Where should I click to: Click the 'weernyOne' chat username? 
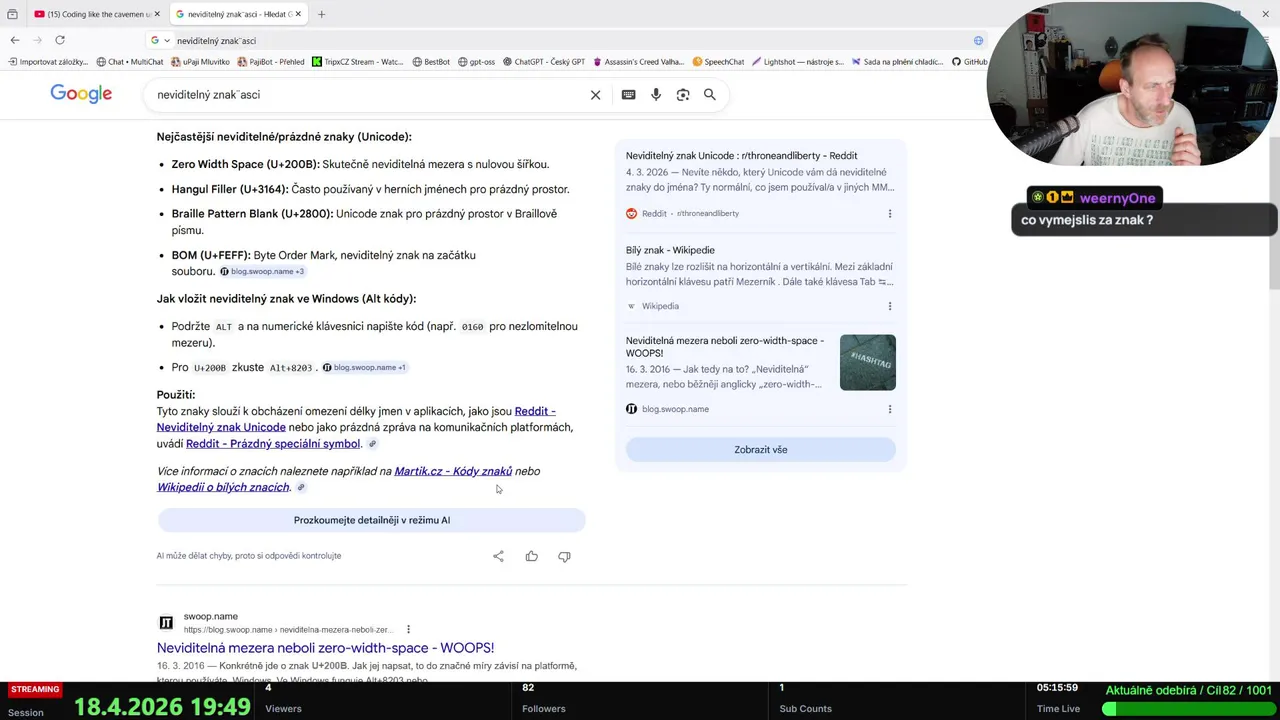tap(1117, 198)
